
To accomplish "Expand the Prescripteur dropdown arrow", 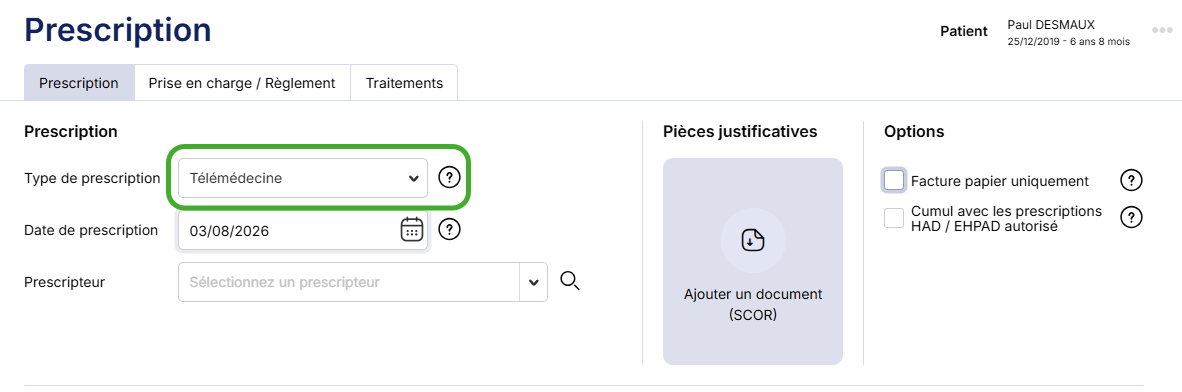I will point(534,282).
